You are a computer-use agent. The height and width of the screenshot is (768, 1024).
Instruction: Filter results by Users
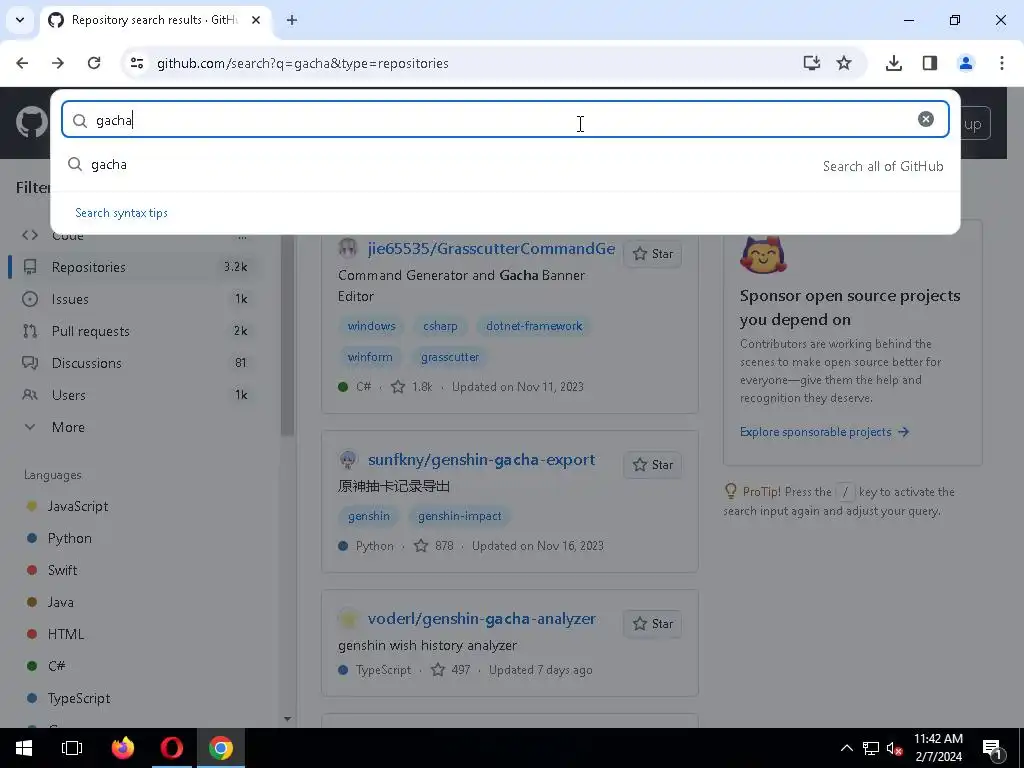pyautogui.click(x=136, y=395)
